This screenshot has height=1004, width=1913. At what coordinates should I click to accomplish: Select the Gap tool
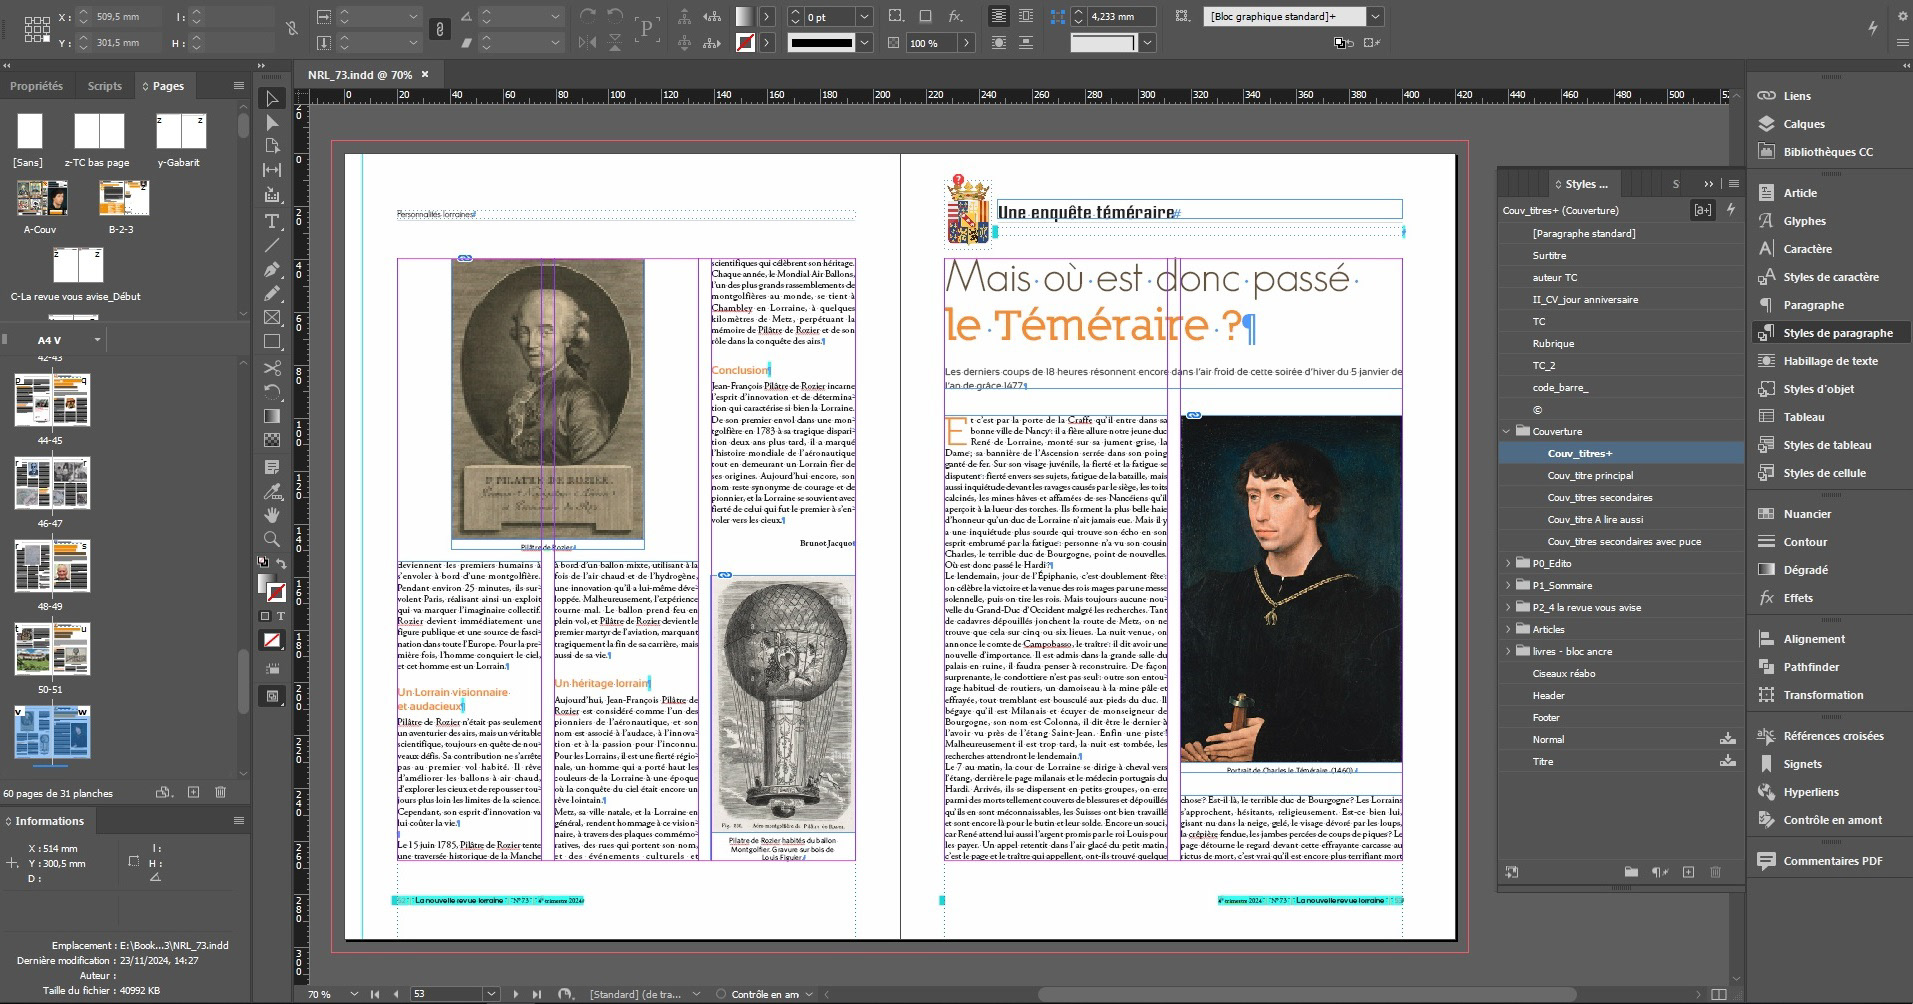(x=272, y=170)
